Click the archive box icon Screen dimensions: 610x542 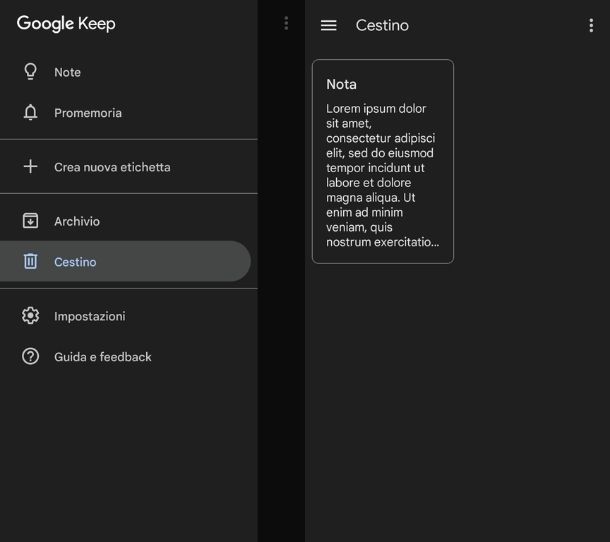tap(30, 221)
